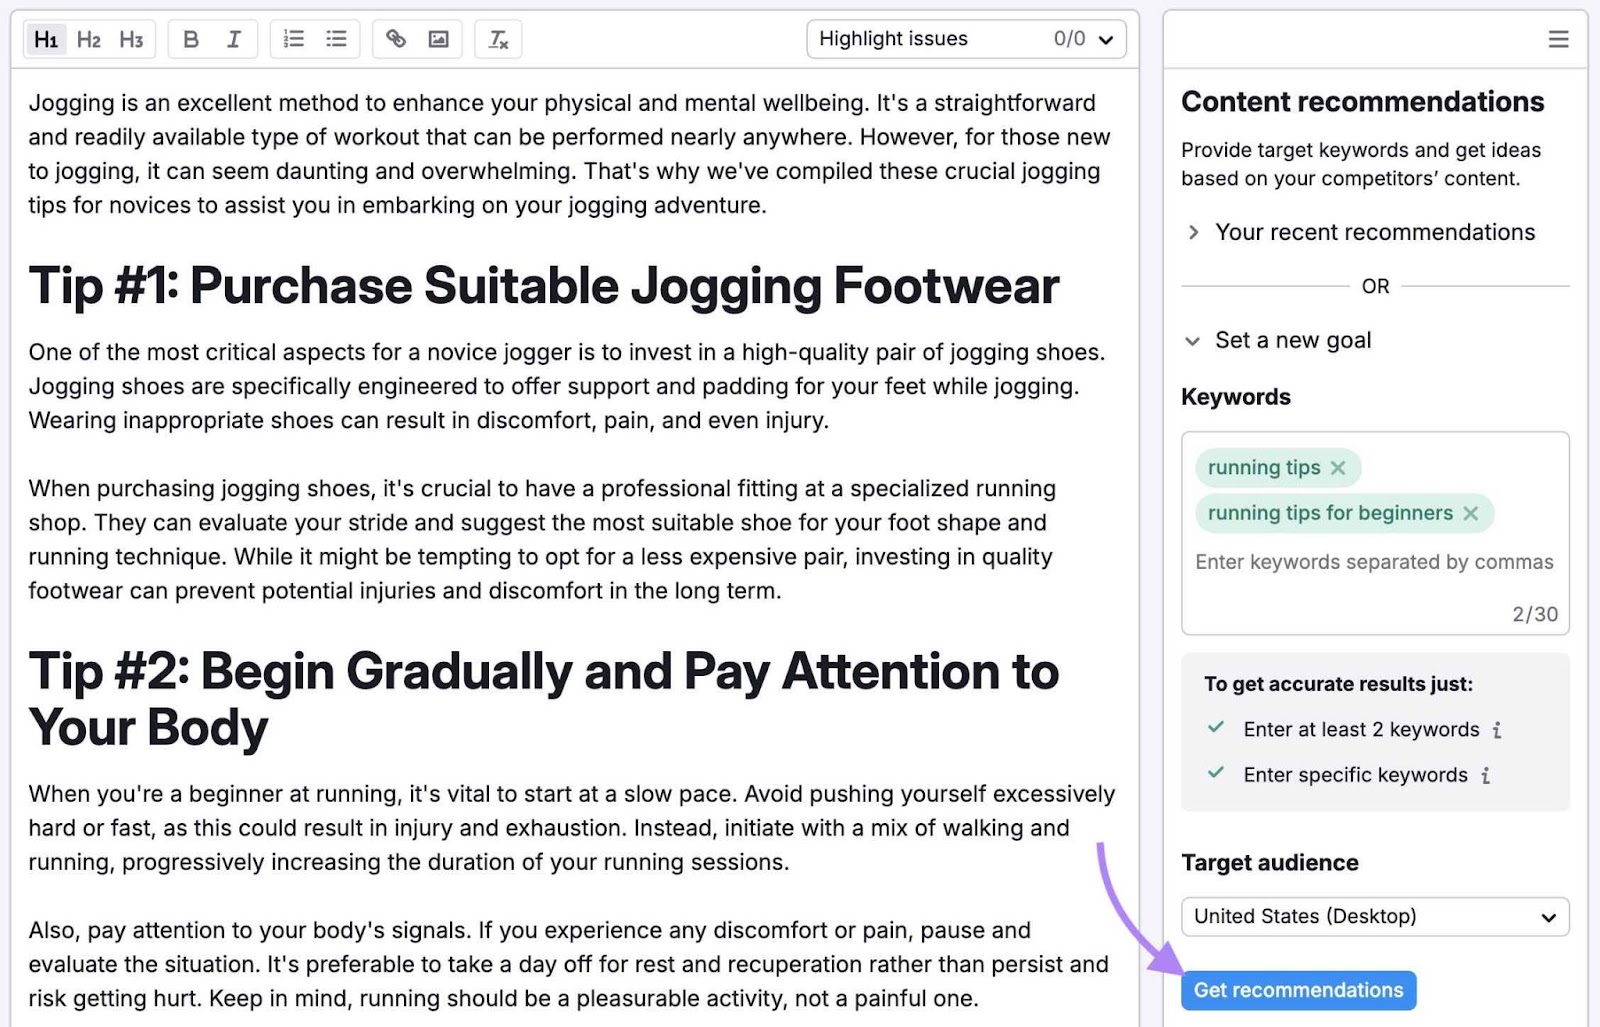Apply Heading 2 style
The image size is (1600, 1027).
click(x=89, y=39)
